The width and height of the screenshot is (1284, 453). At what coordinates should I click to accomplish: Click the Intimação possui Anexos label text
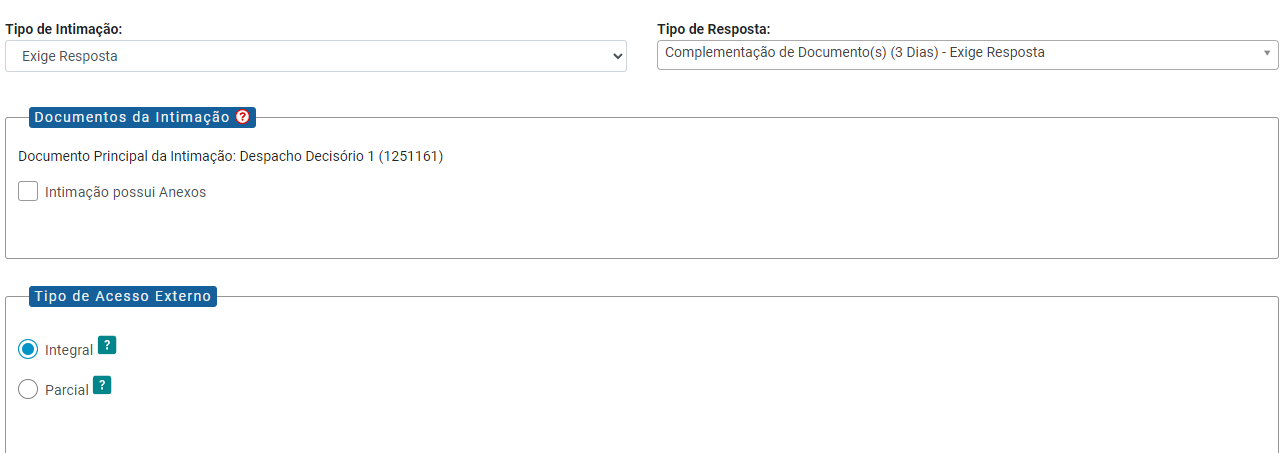pos(125,192)
